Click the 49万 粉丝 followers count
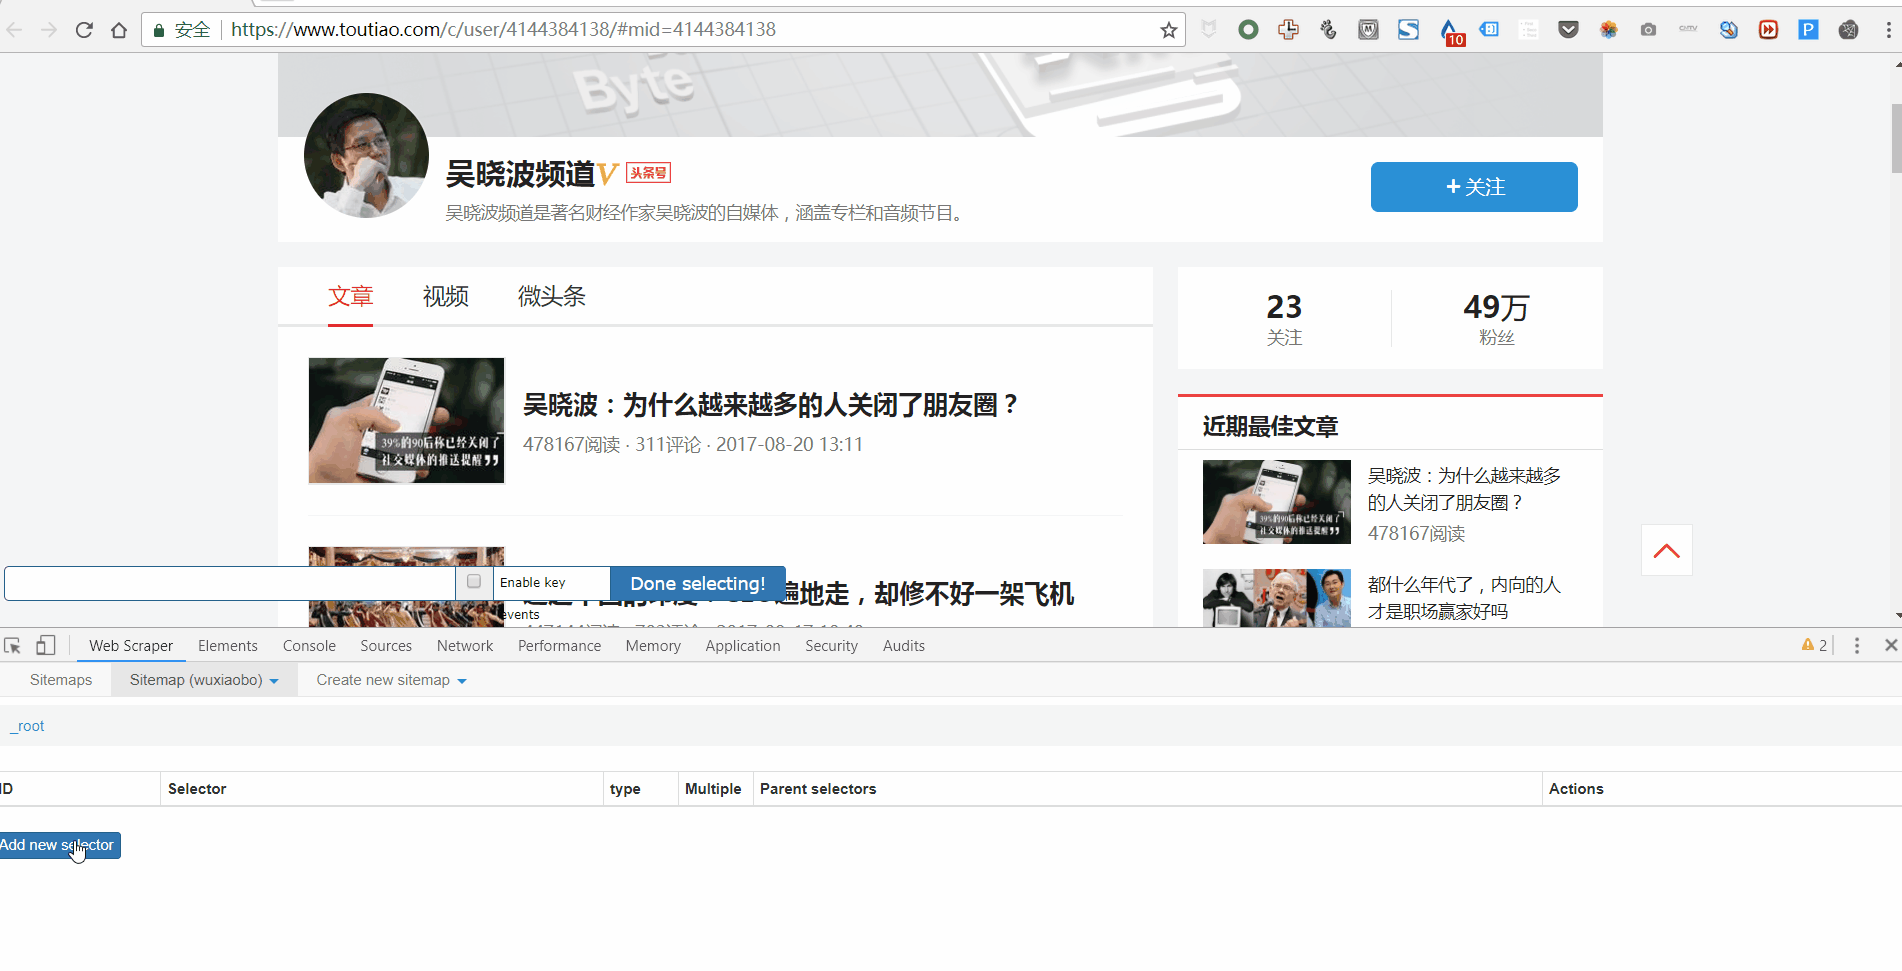The width and height of the screenshot is (1902, 971). click(1496, 319)
